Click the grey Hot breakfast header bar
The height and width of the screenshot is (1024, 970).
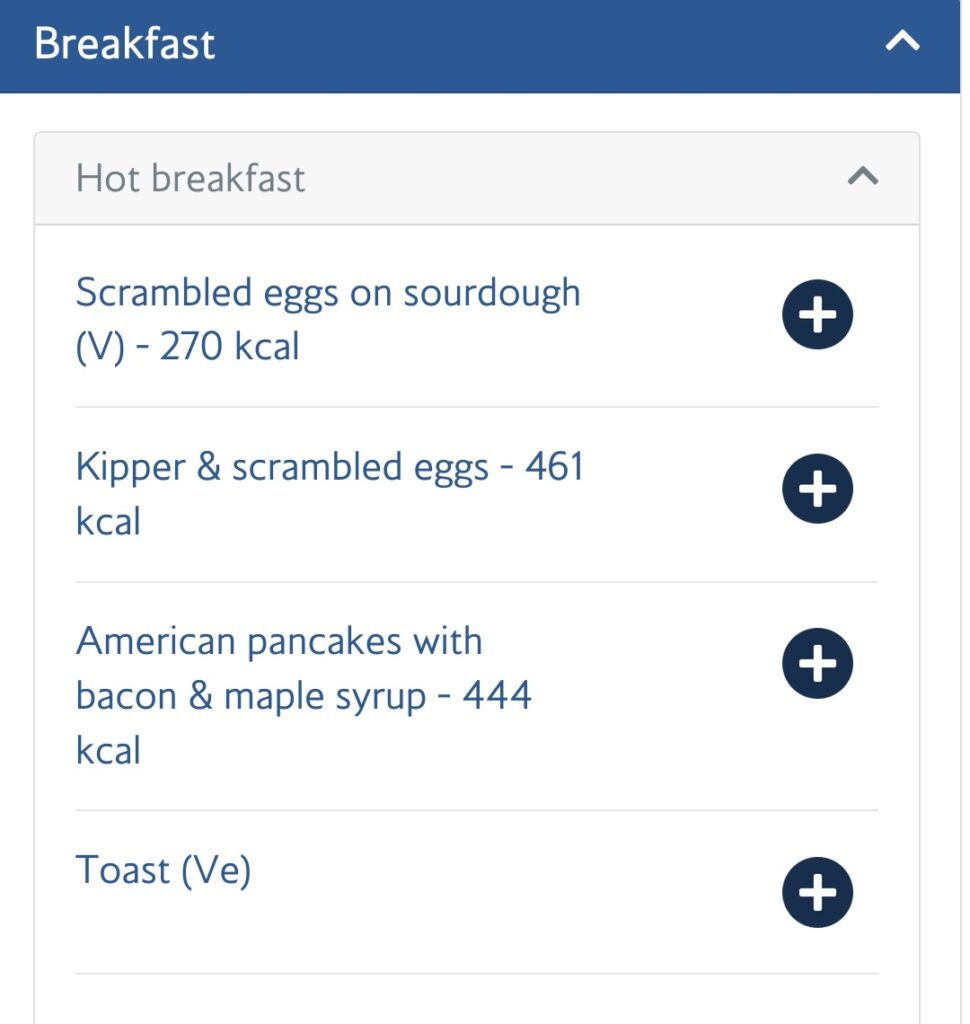tap(477, 178)
